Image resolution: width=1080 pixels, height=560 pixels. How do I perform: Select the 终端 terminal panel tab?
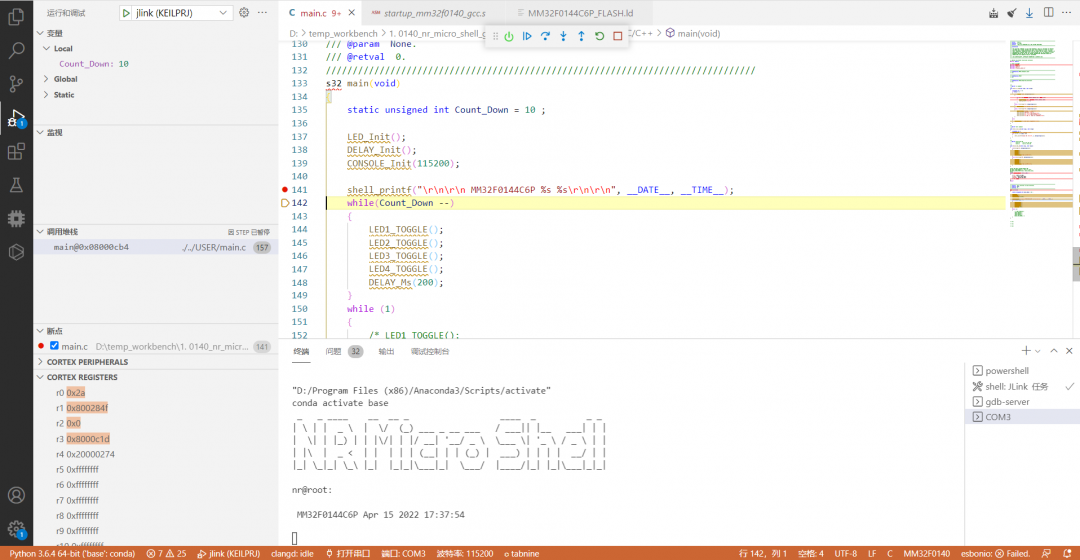coord(302,351)
